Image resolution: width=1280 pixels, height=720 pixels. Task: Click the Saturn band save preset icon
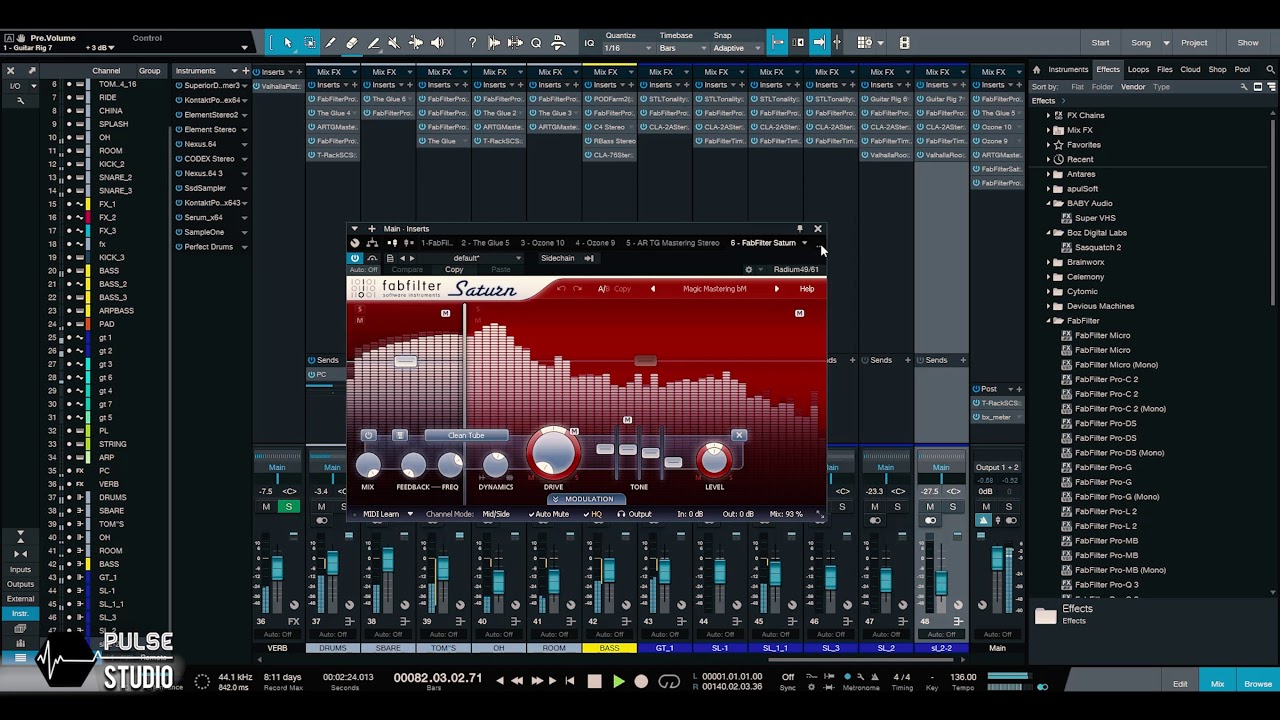coord(400,435)
